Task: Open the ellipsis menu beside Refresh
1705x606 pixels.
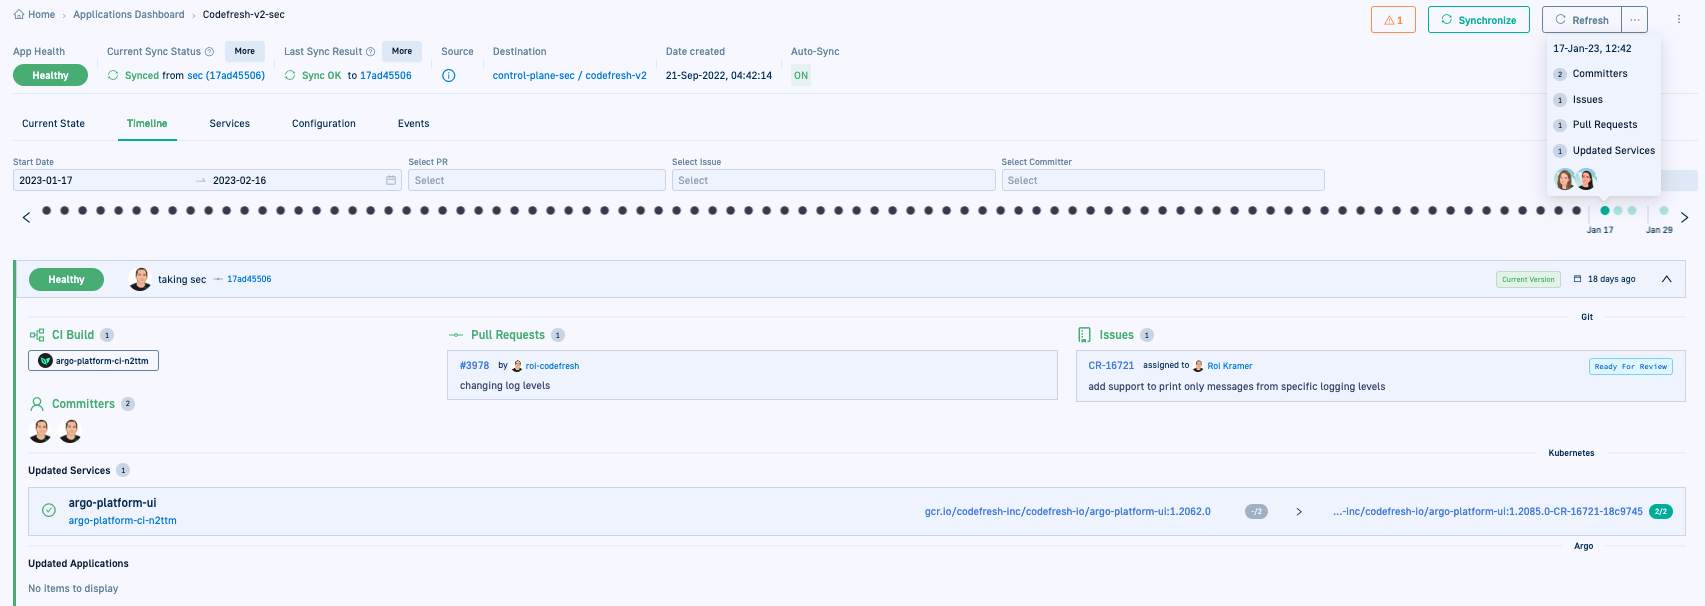Action: (x=1634, y=20)
